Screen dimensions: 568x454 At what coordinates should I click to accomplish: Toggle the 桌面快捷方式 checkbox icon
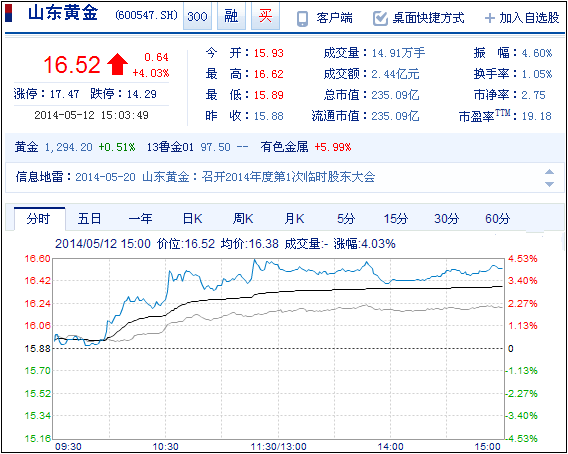click(x=380, y=18)
